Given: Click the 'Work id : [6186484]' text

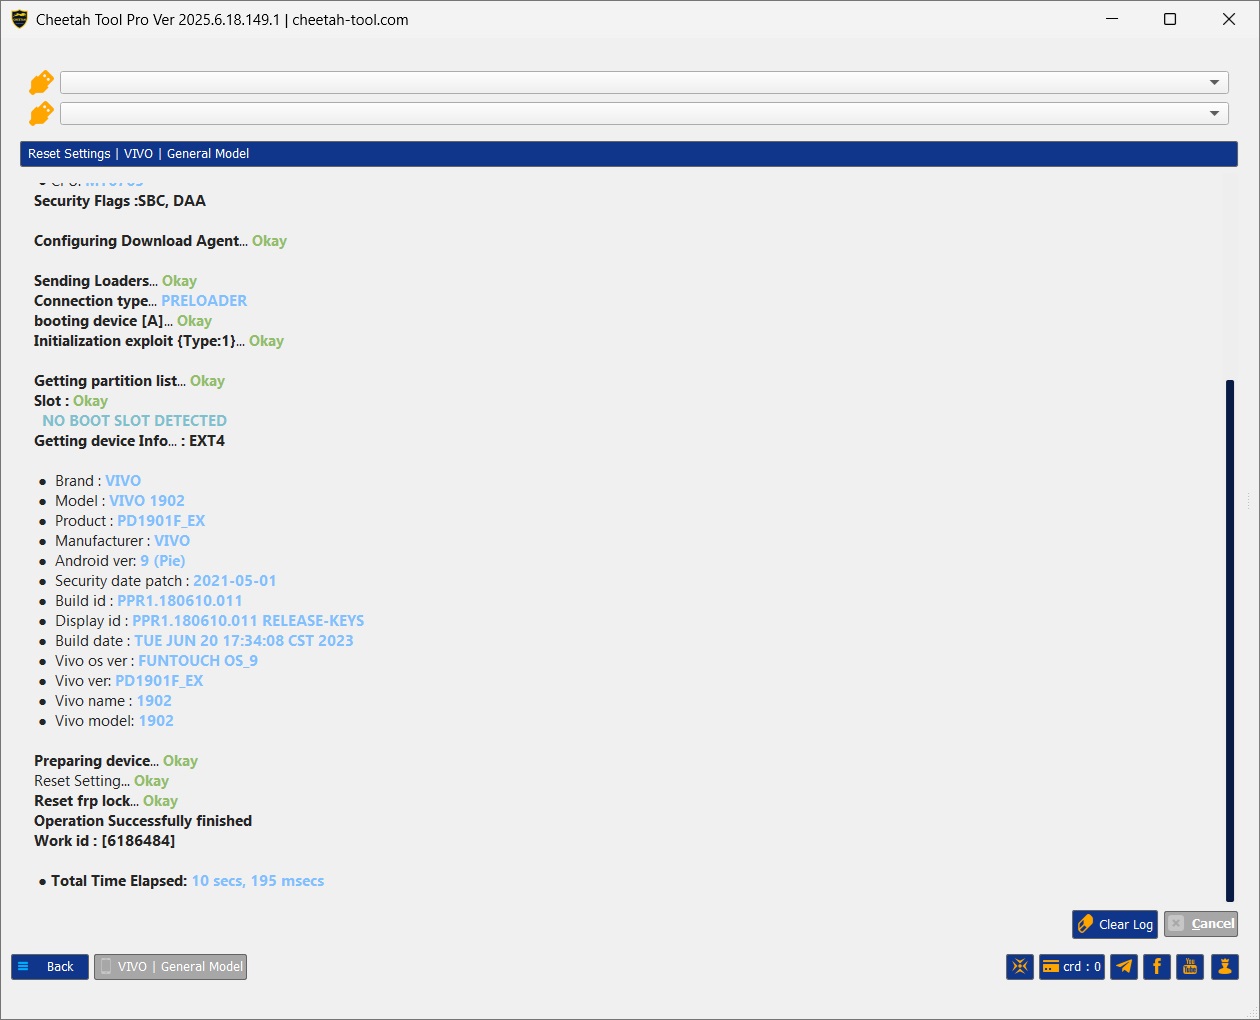Looking at the screenshot, I should [x=105, y=841].
